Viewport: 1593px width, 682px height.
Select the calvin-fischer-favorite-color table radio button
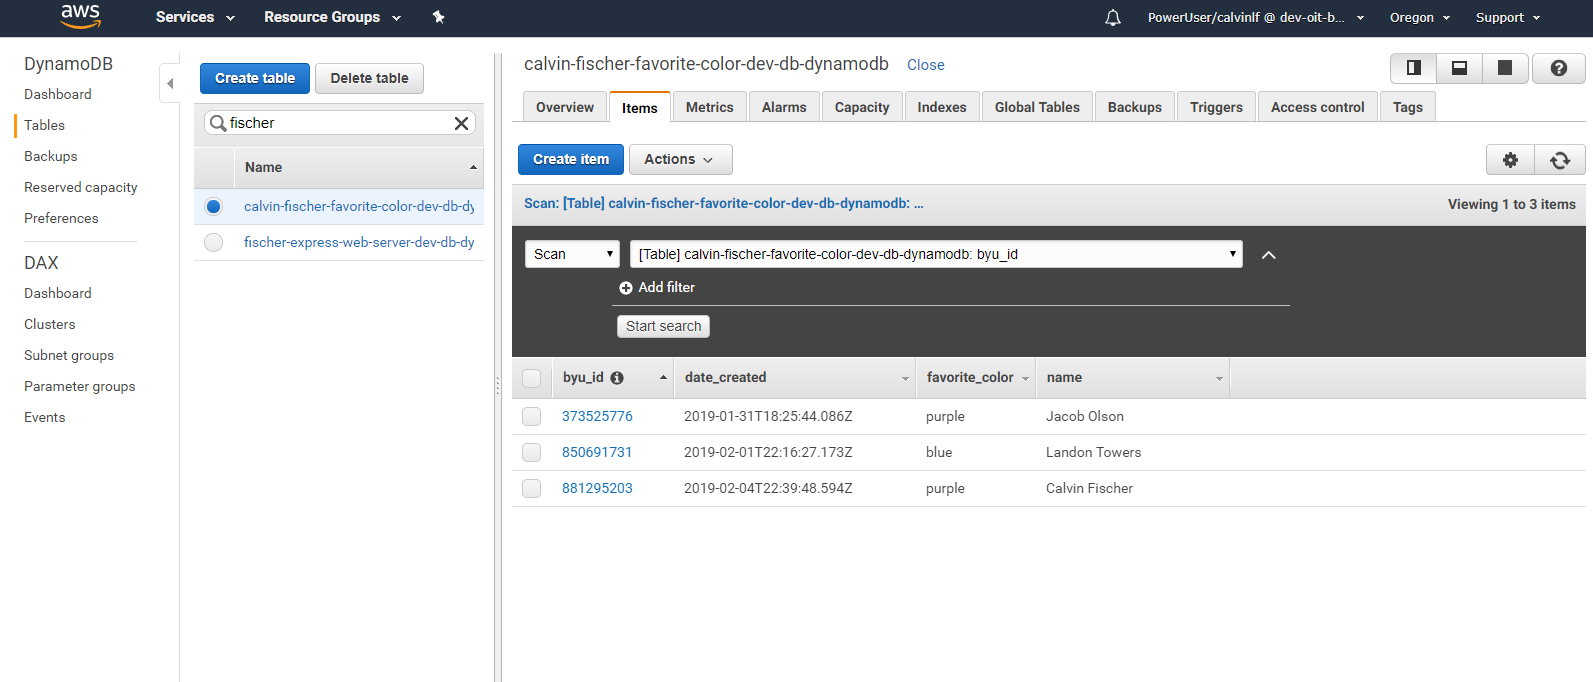tap(213, 206)
